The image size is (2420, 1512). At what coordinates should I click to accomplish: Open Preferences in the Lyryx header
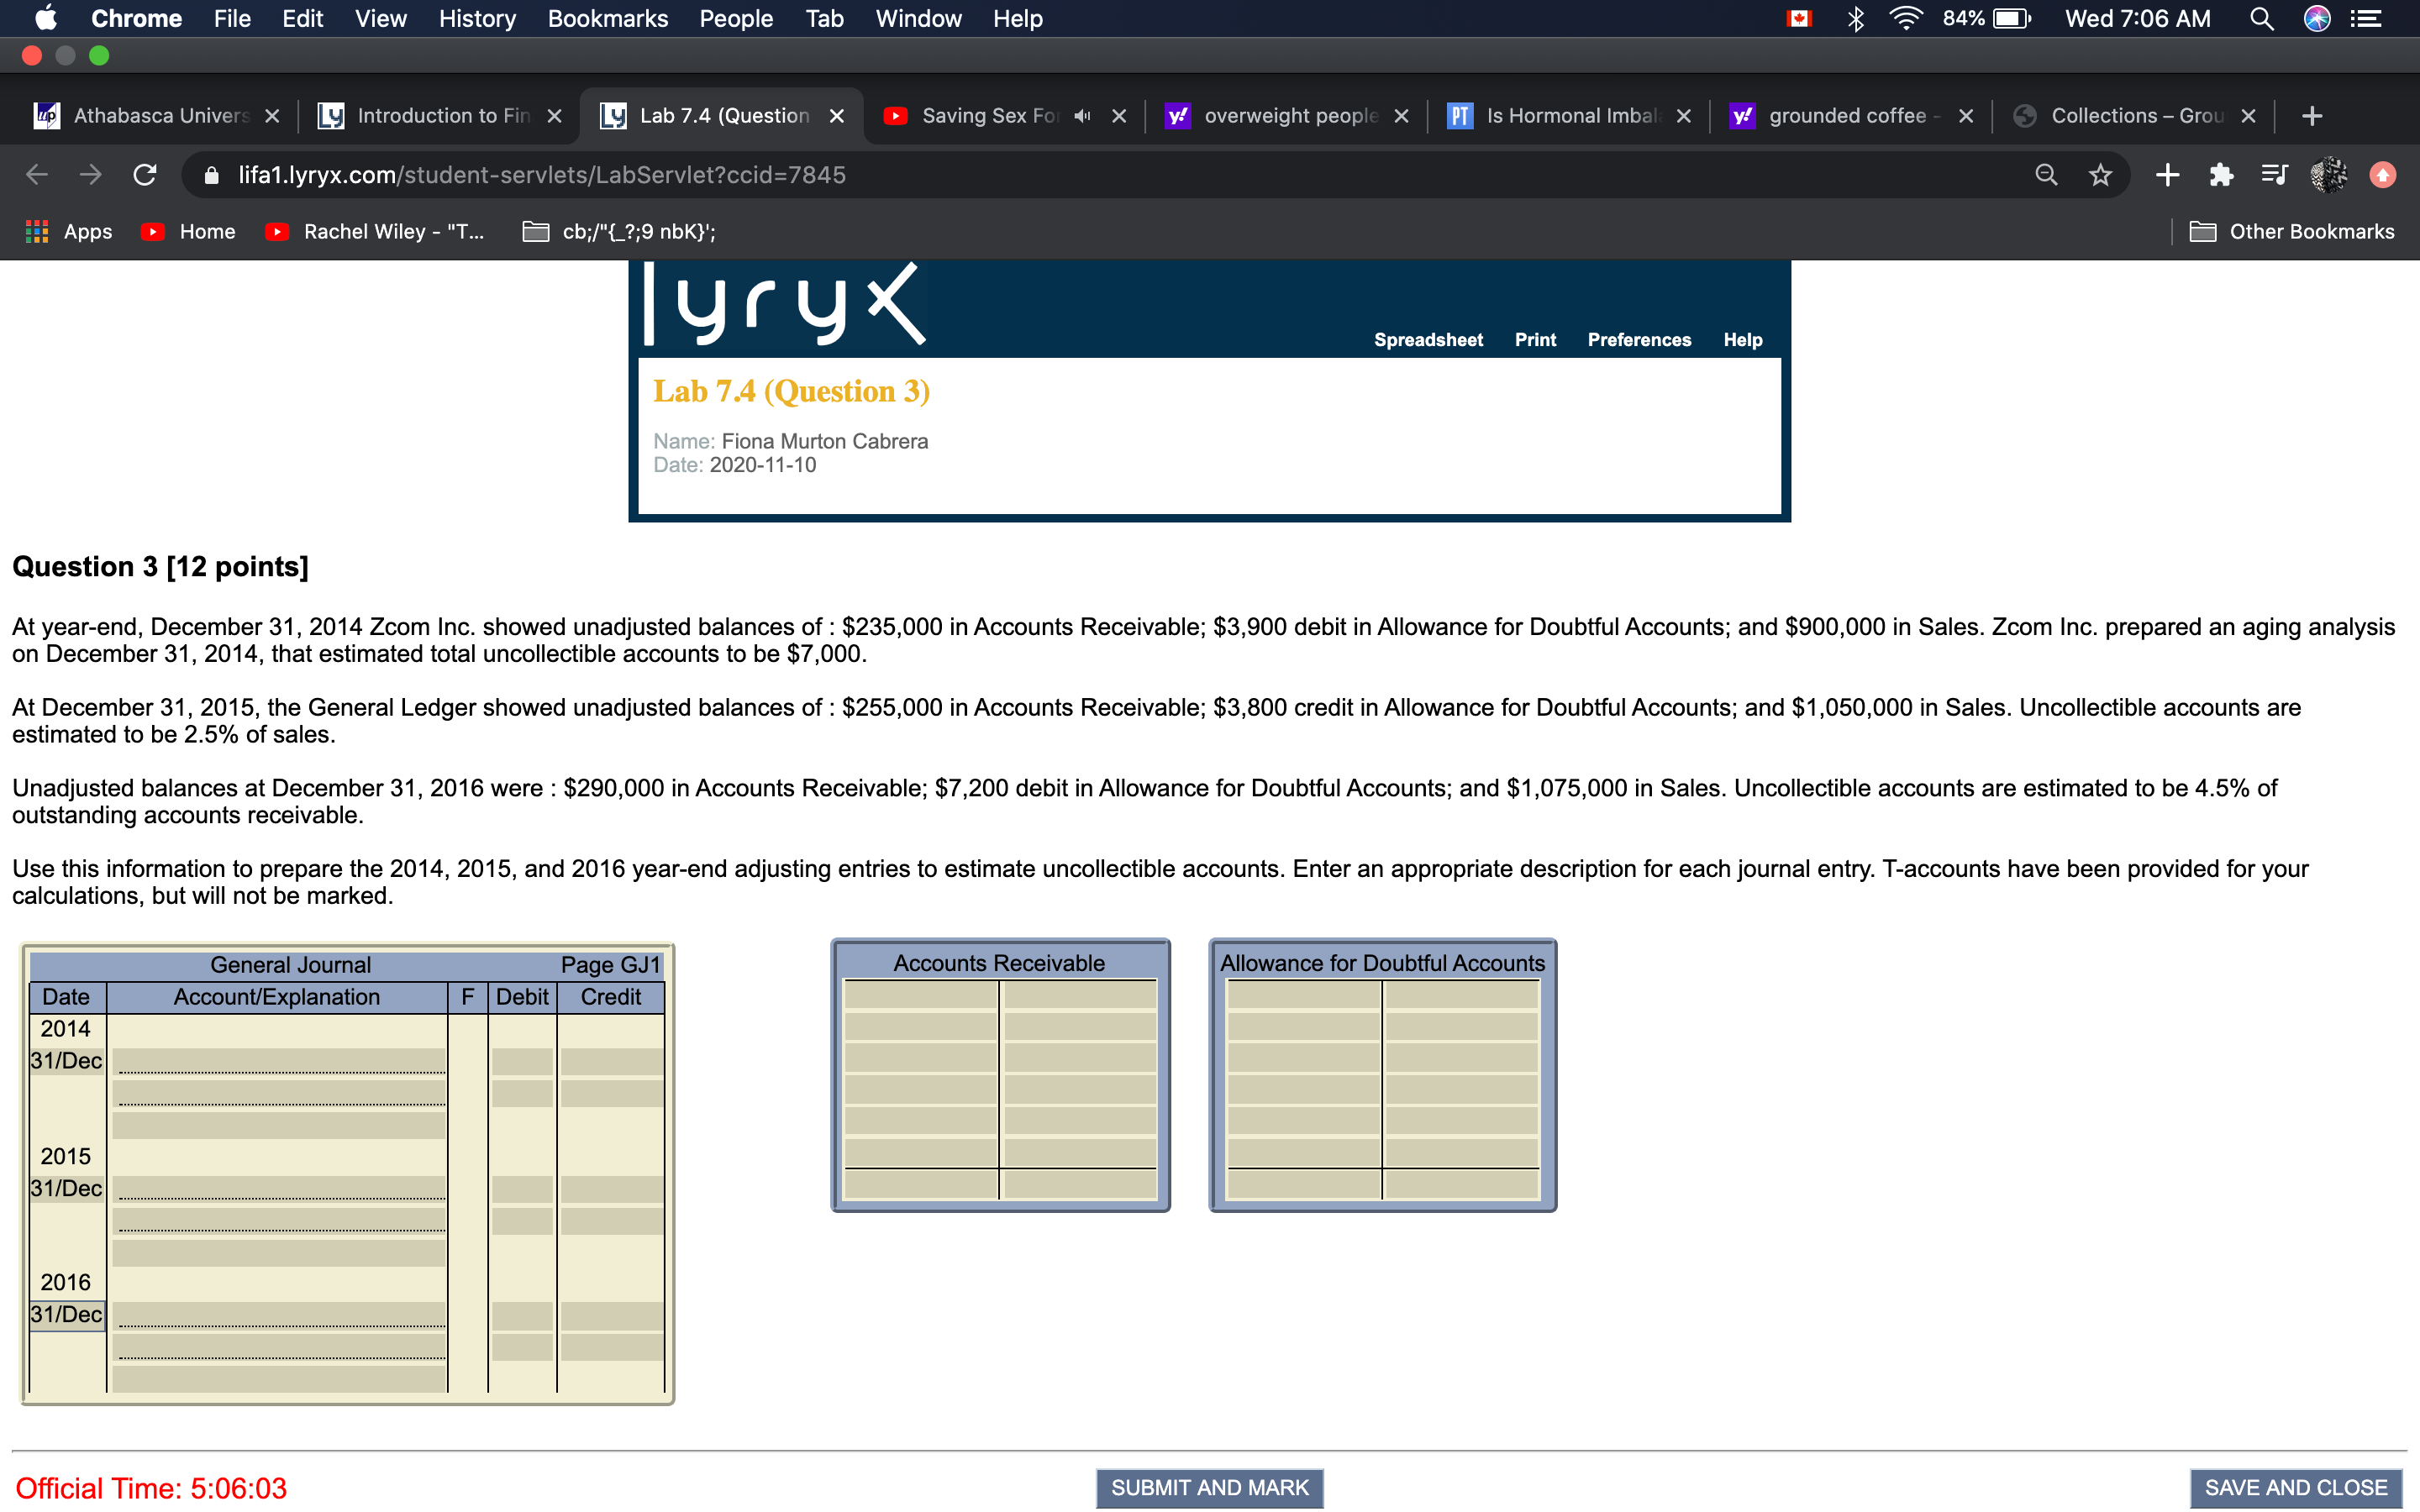point(1638,339)
